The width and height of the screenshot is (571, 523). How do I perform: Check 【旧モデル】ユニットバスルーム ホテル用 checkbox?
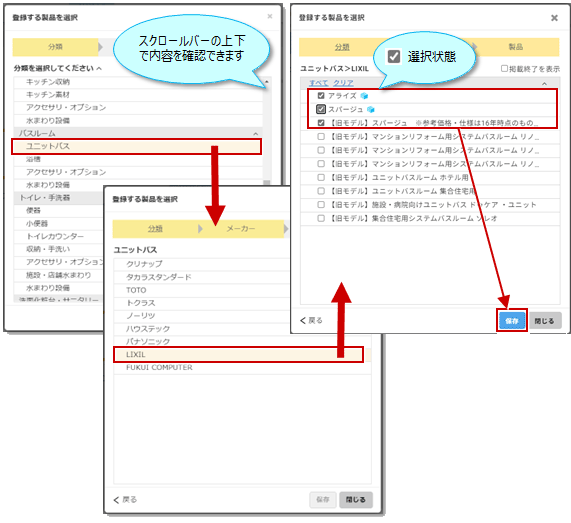click(x=321, y=177)
